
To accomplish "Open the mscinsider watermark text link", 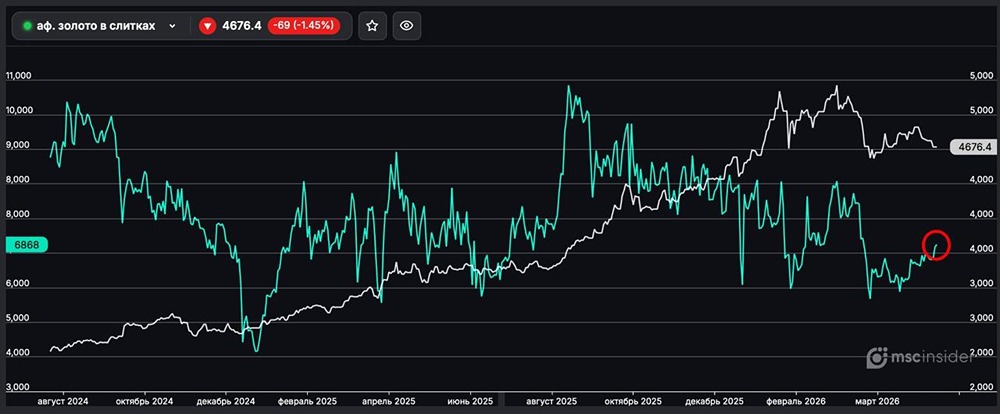I will (x=933, y=358).
